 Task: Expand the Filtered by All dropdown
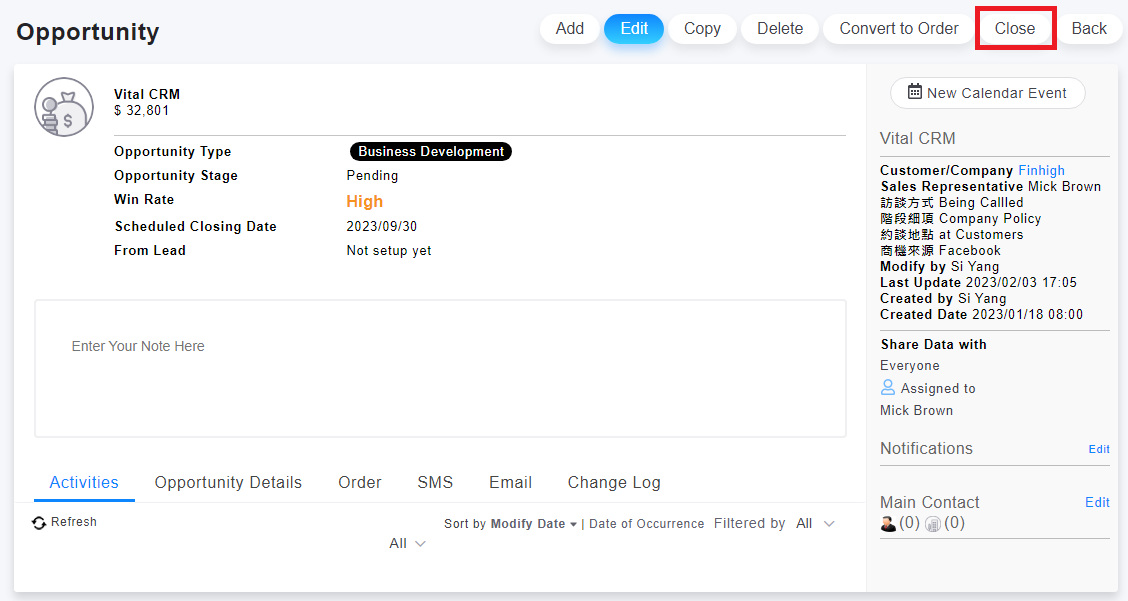(x=815, y=524)
